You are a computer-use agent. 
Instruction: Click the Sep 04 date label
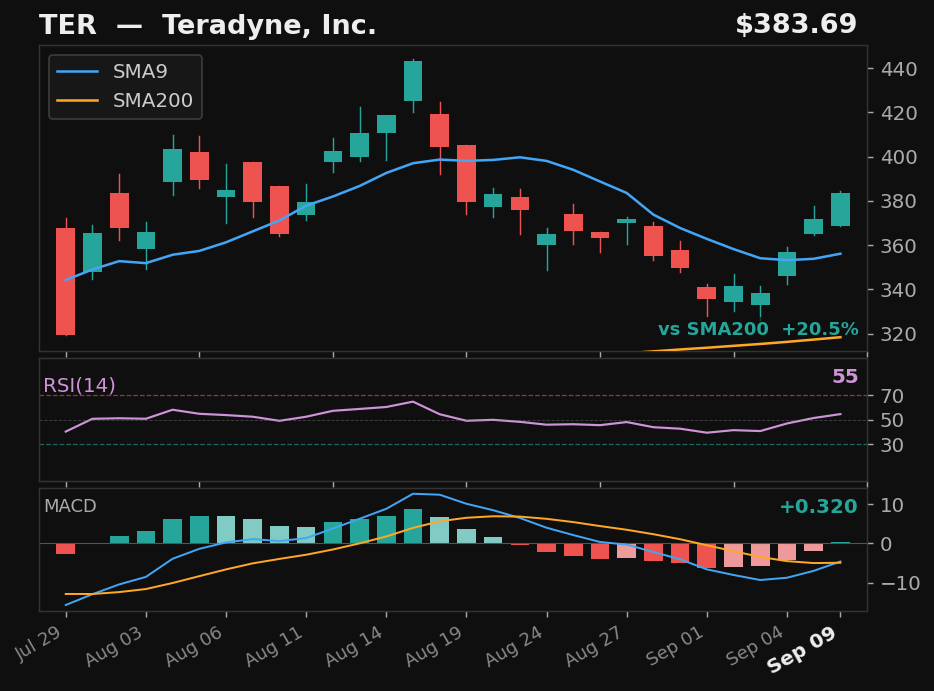(755, 646)
